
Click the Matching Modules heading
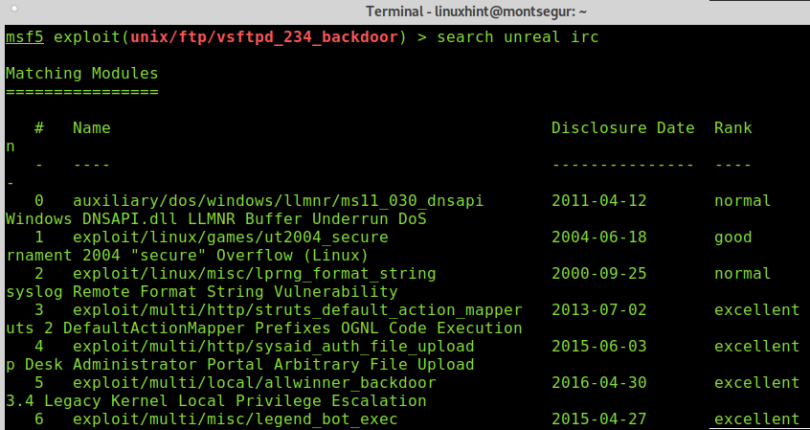coord(82,73)
